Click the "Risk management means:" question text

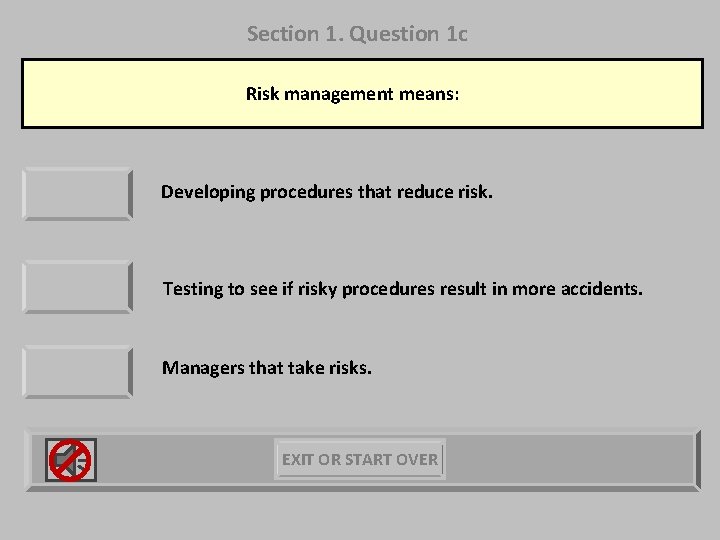(352, 94)
